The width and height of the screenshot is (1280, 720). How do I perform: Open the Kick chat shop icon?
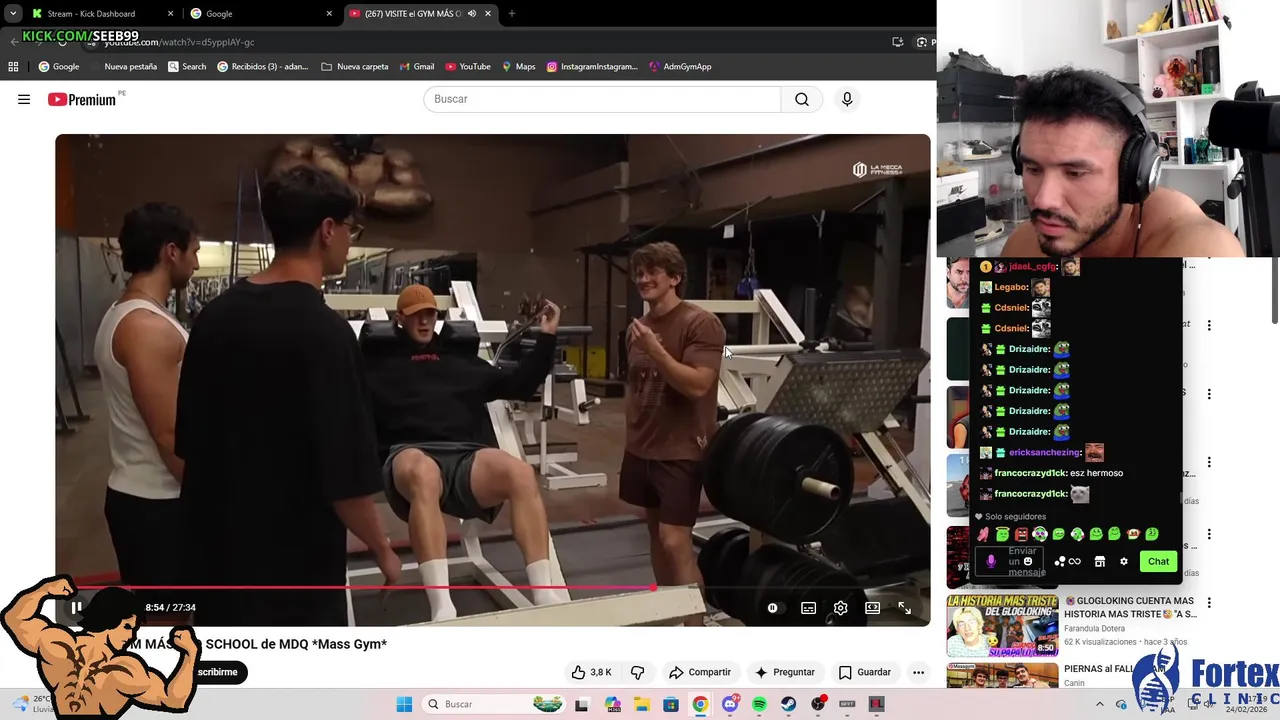tap(1099, 562)
